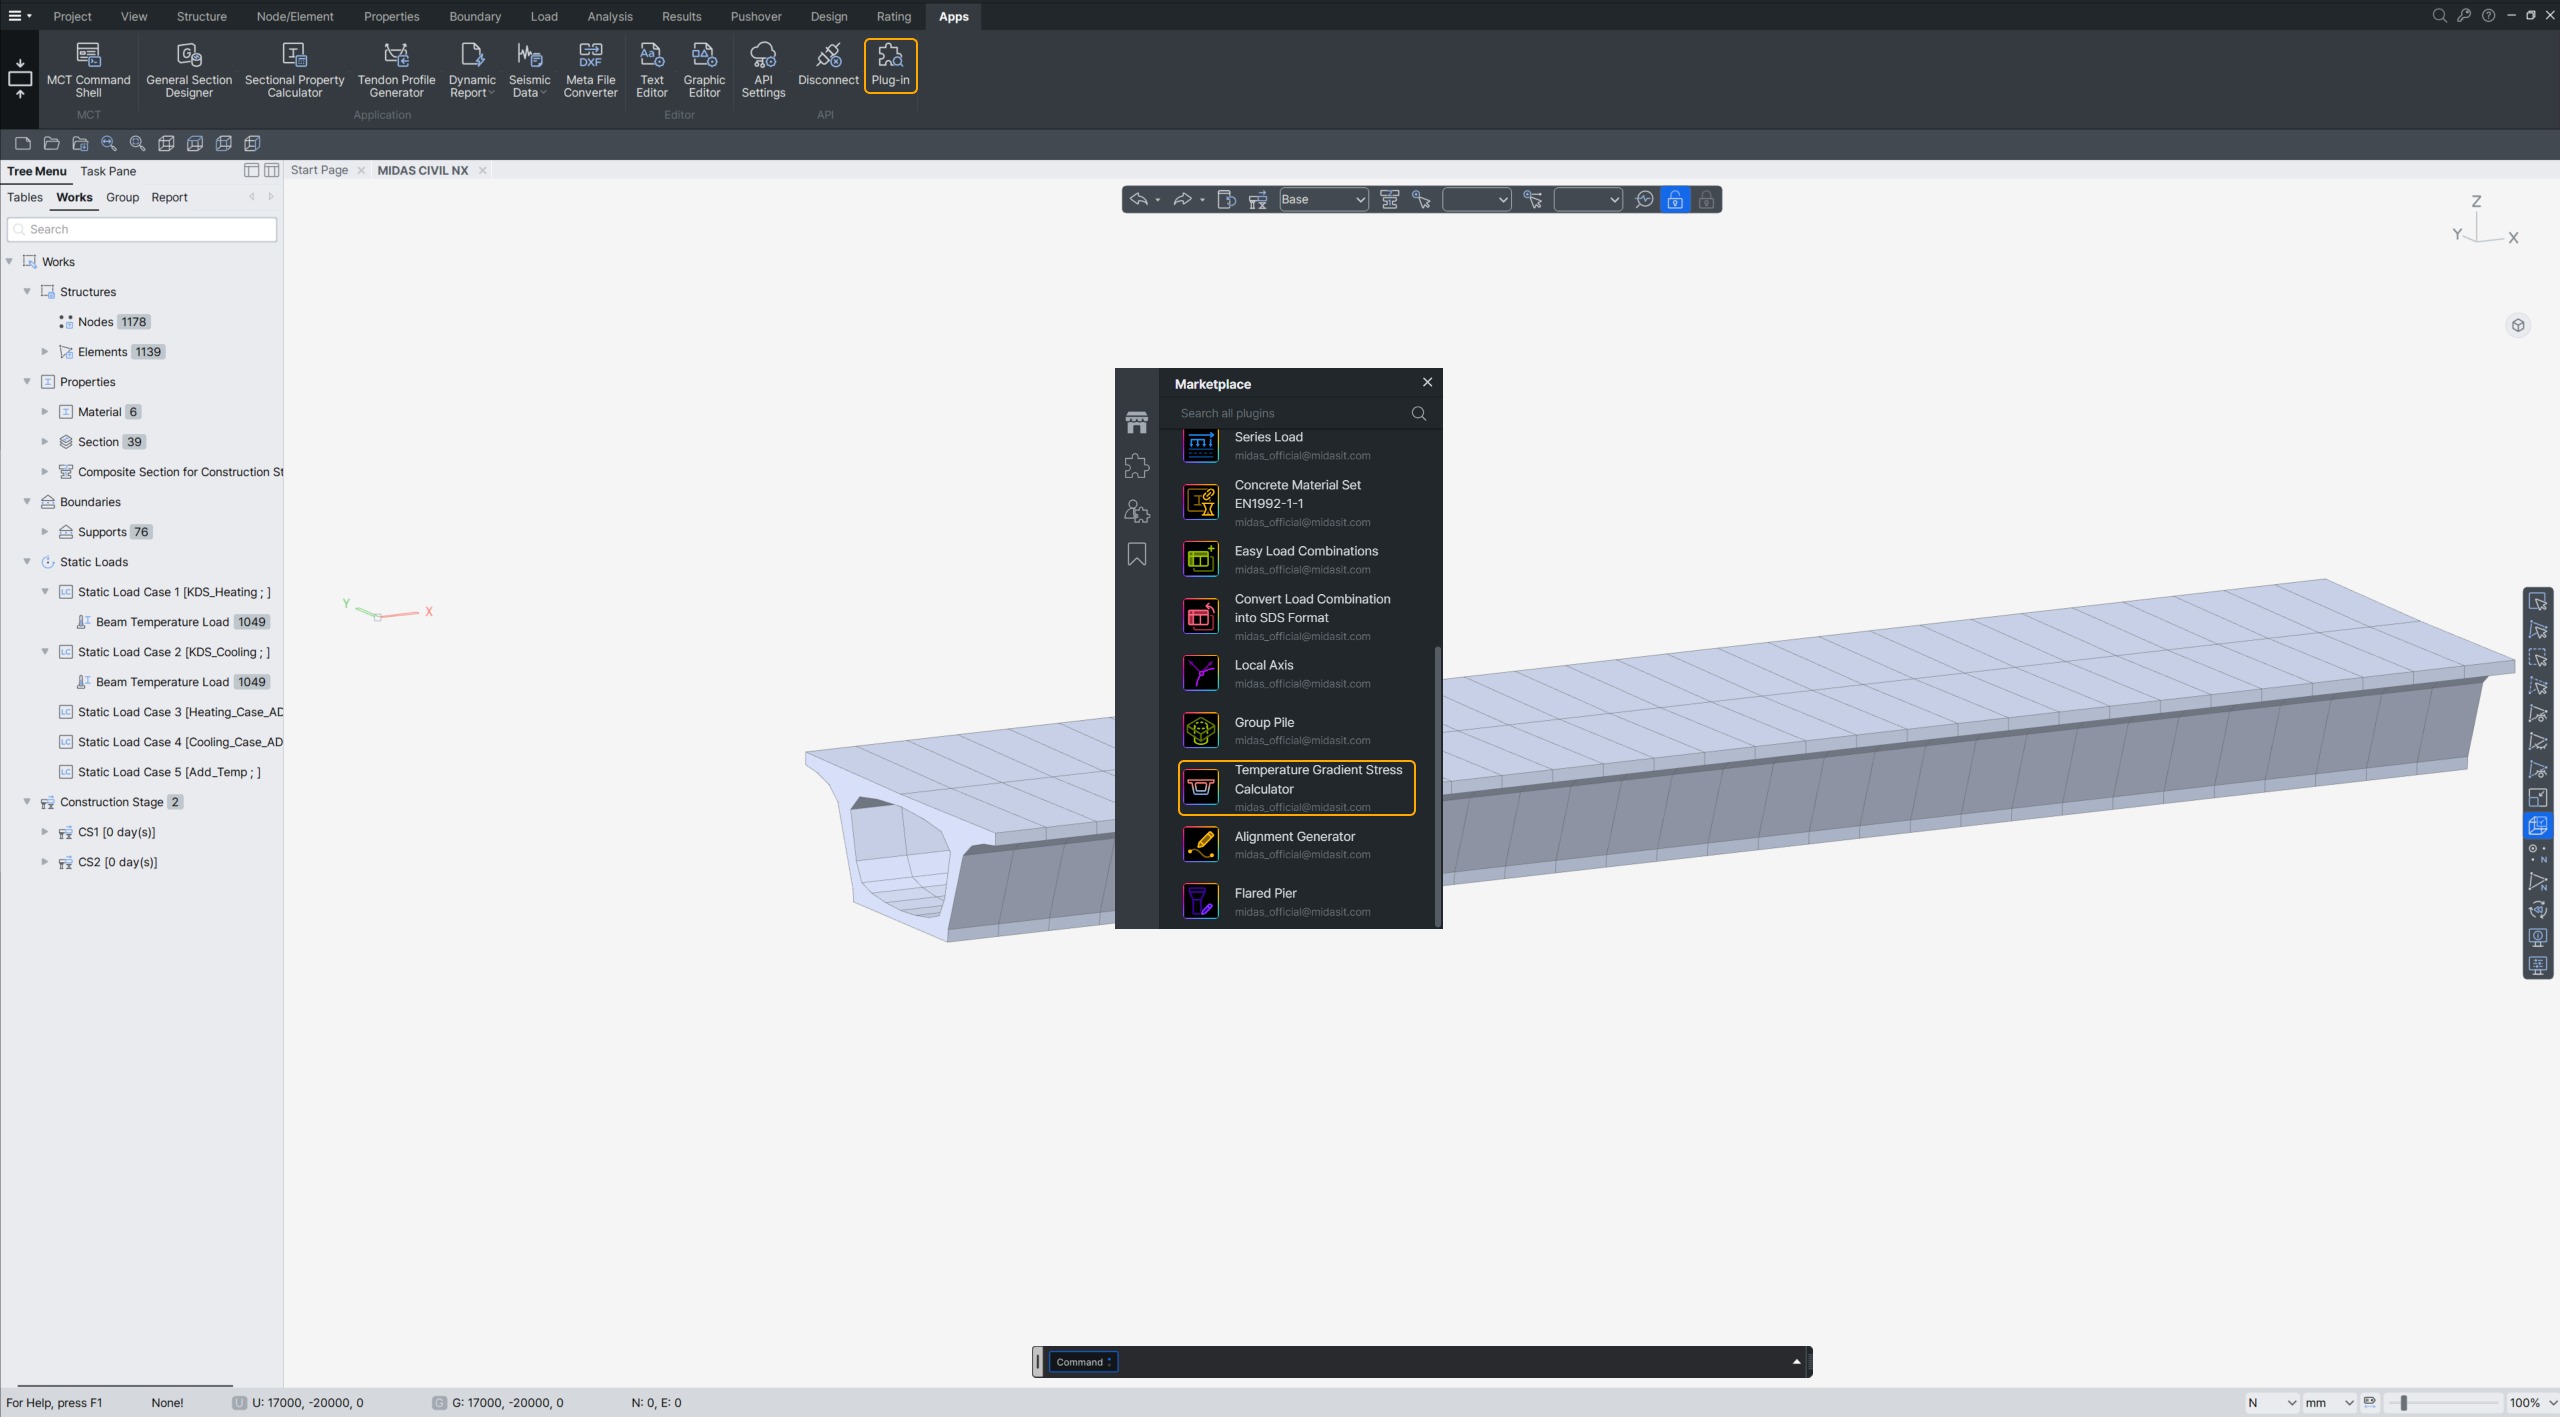Expand the Elements tree node

tap(45, 352)
